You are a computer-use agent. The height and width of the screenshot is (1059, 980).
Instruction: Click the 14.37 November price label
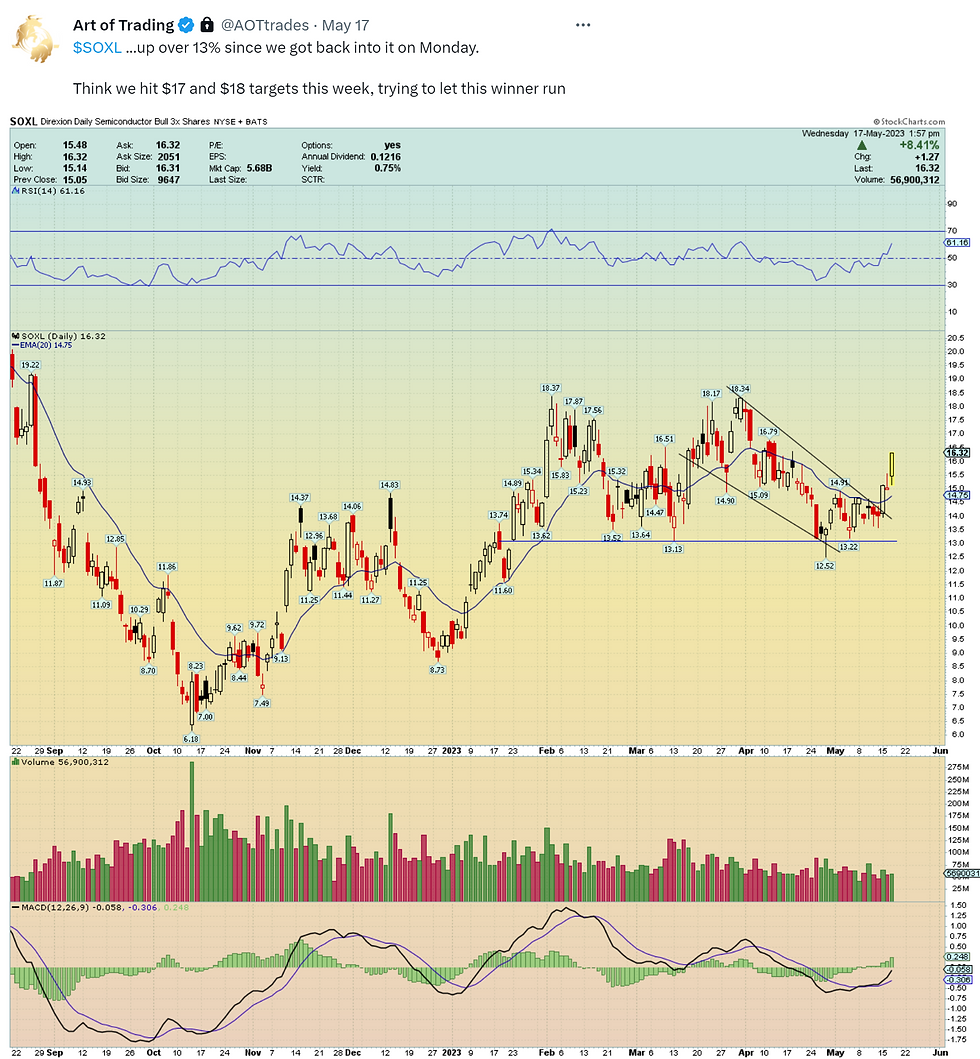point(299,498)
